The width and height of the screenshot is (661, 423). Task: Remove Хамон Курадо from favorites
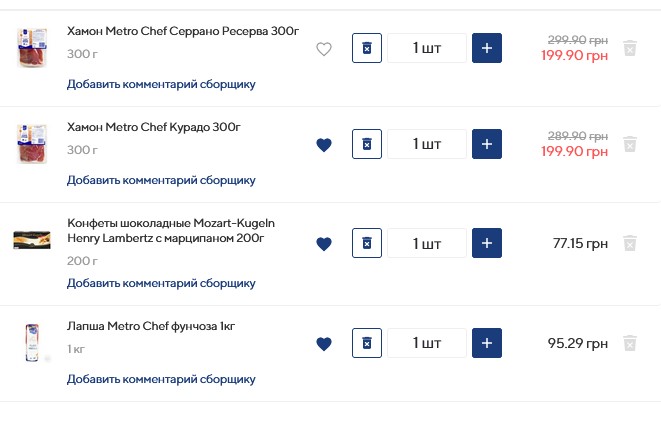pos(323,145)
